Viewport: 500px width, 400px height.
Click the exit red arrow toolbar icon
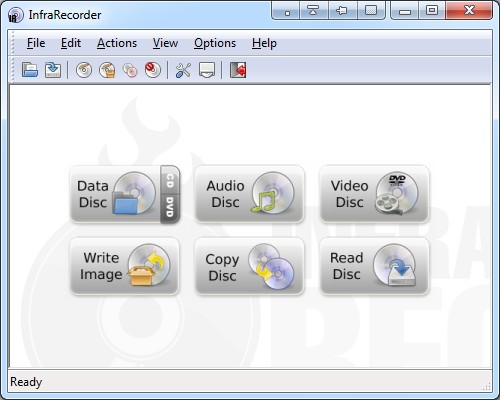coord(238,70)
